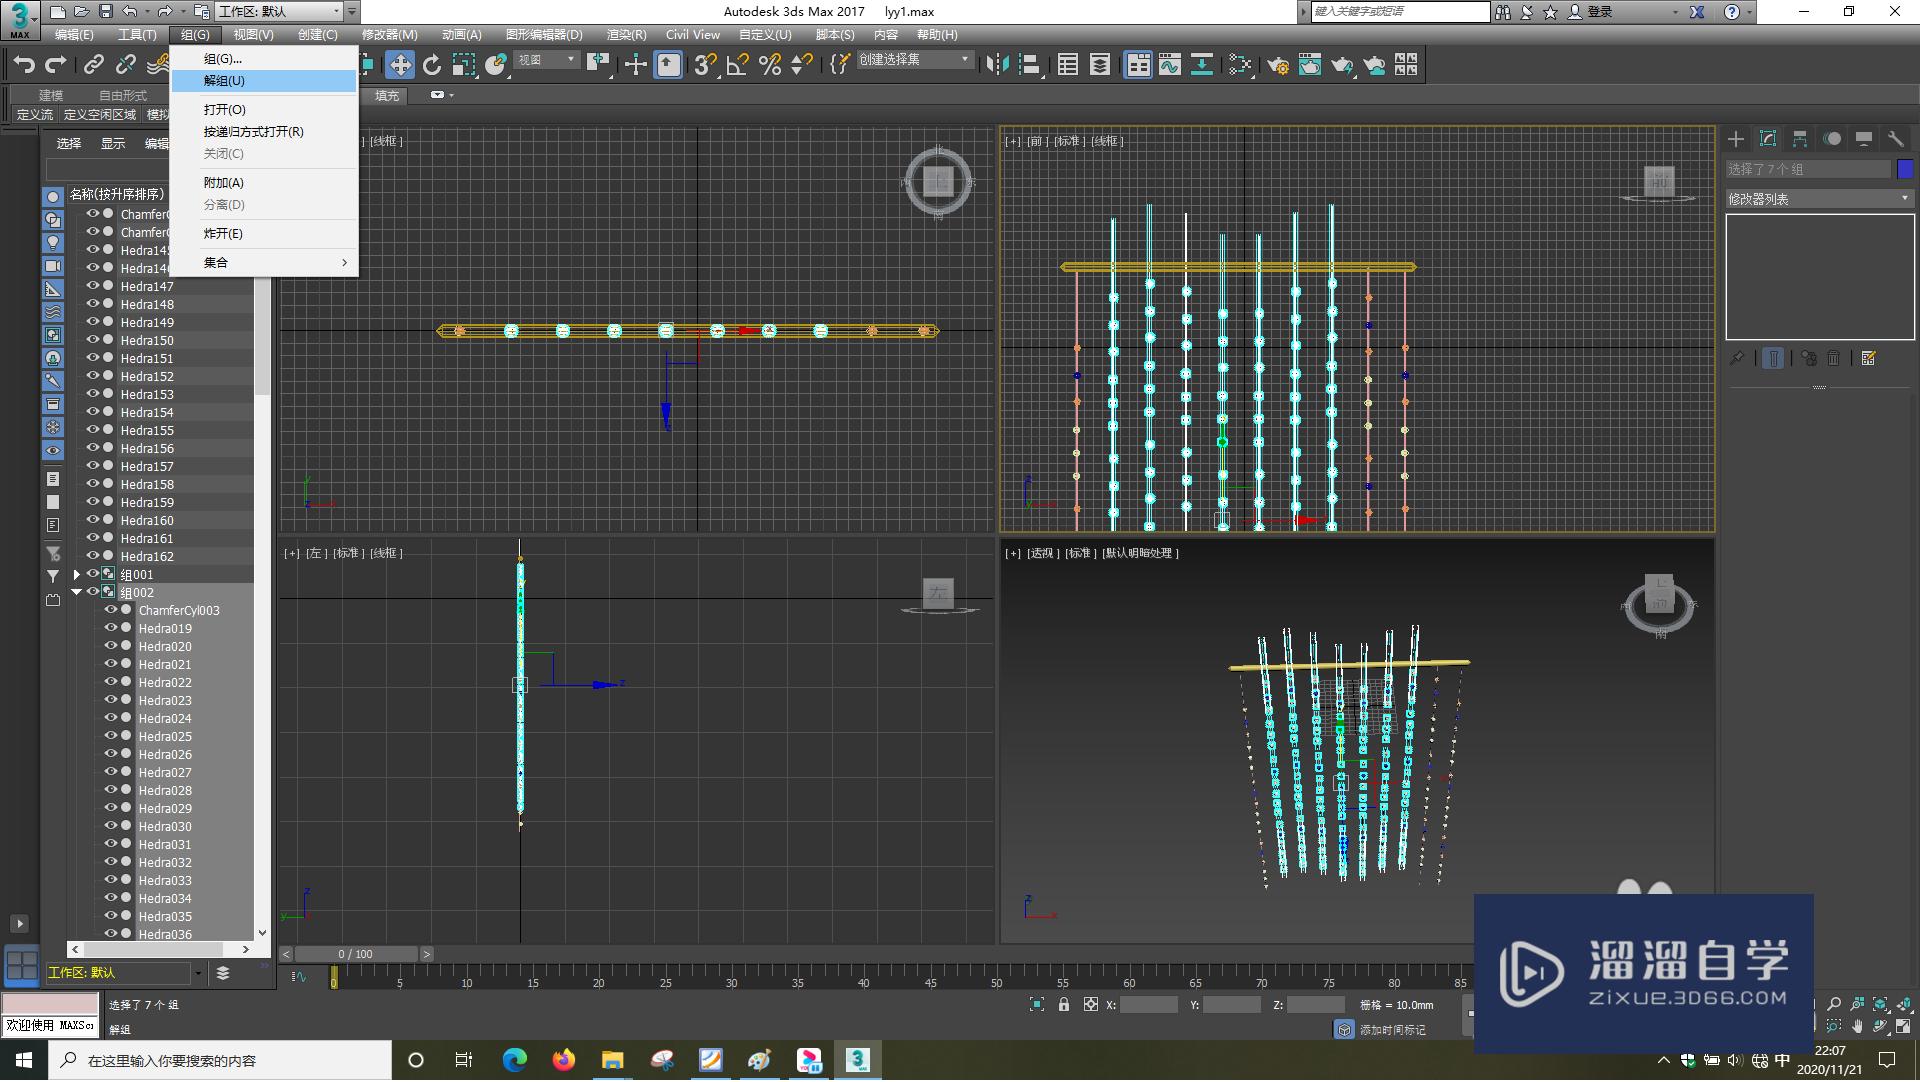
Task: Hide ChamferCyl003 with its eye icon
Action: click(111, 610)
